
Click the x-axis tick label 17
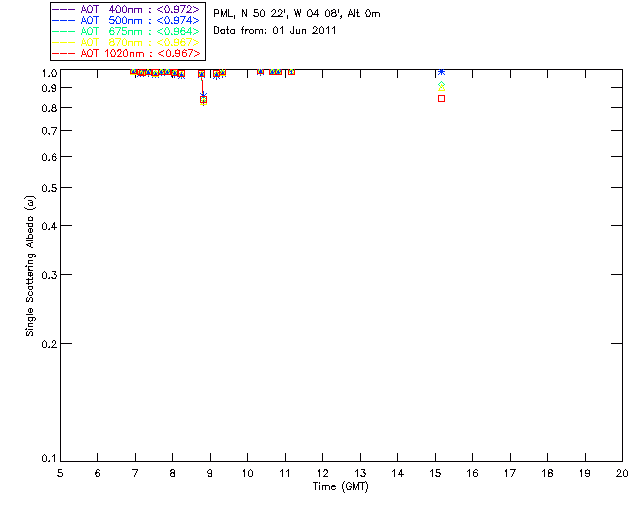pyautogui.click(x=510, y=473)
